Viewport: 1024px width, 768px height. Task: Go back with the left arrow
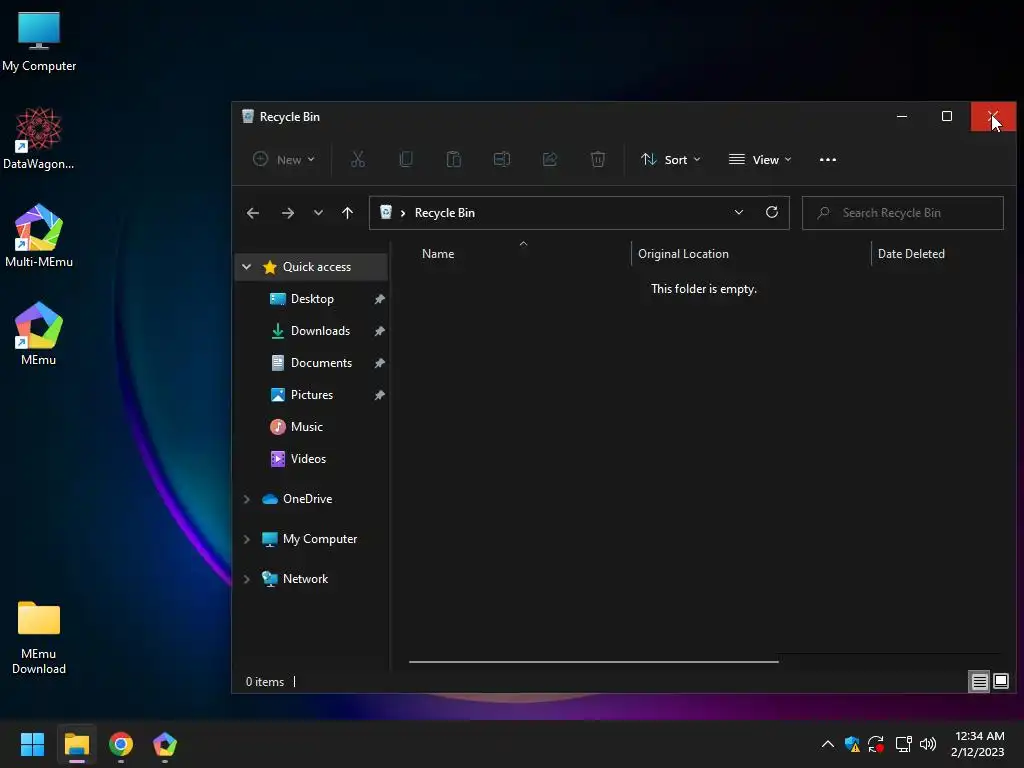(x=253, y=213)
